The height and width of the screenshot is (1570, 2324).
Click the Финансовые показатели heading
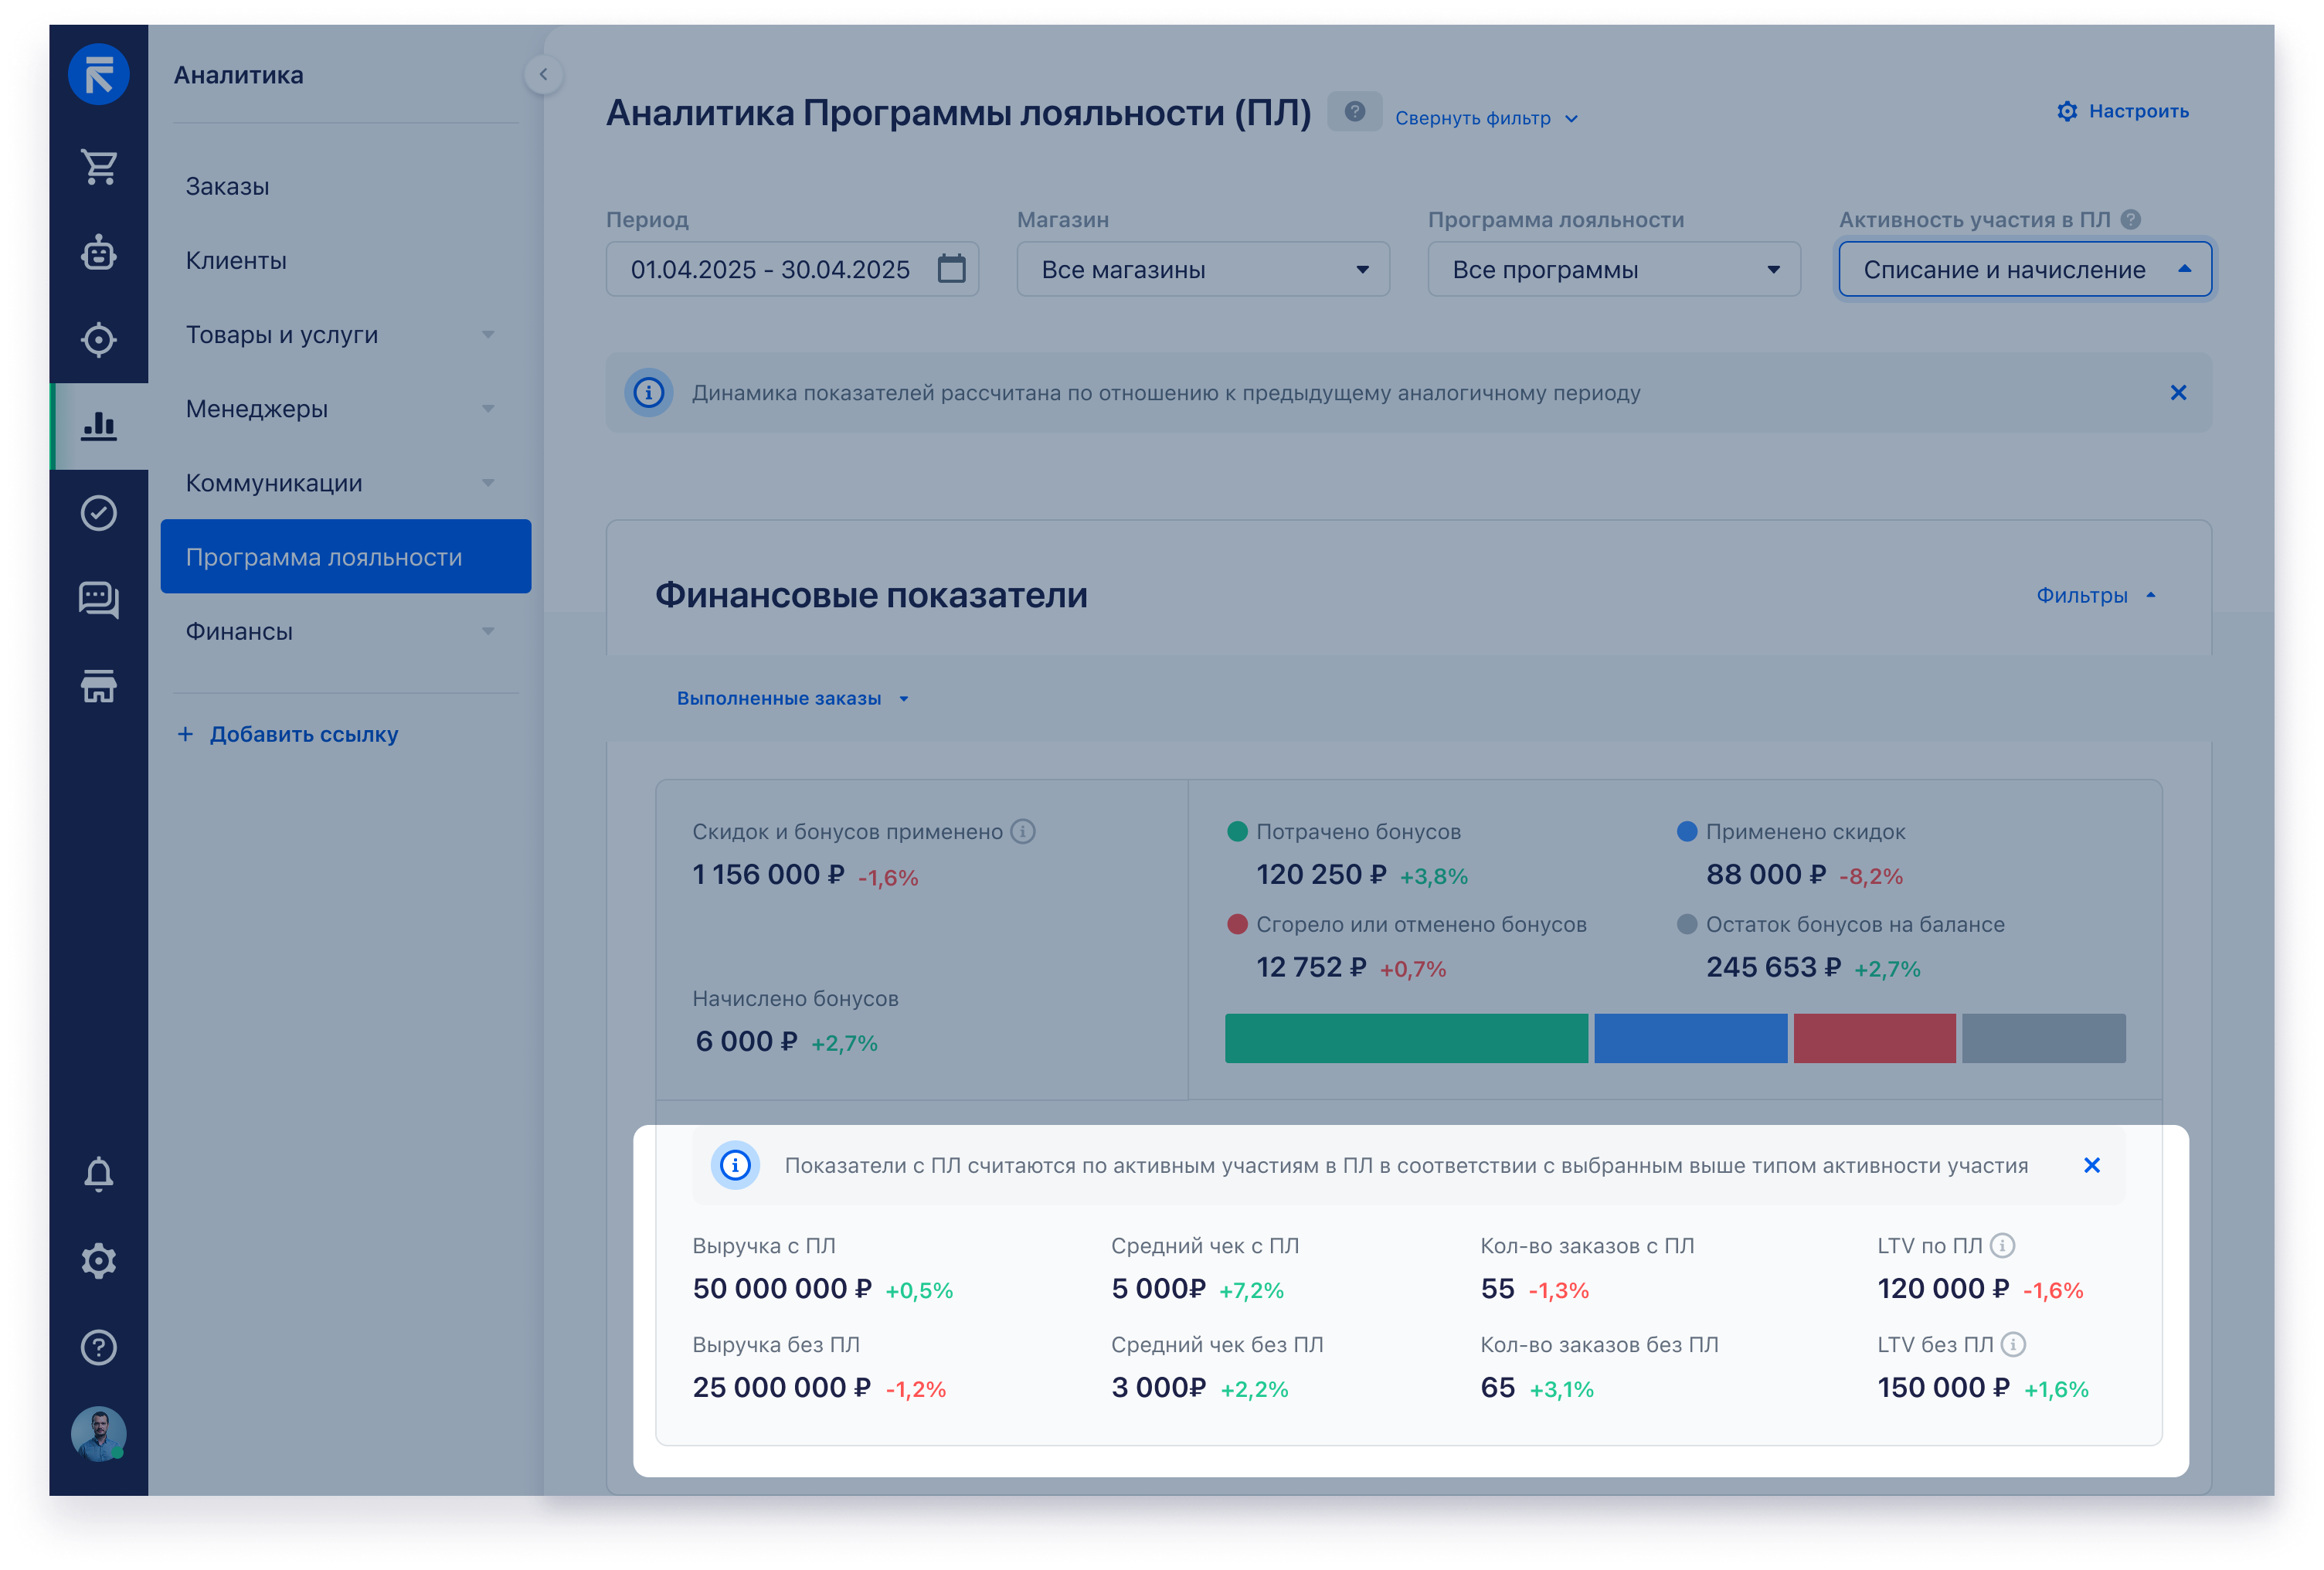click(x=871, y=595)
